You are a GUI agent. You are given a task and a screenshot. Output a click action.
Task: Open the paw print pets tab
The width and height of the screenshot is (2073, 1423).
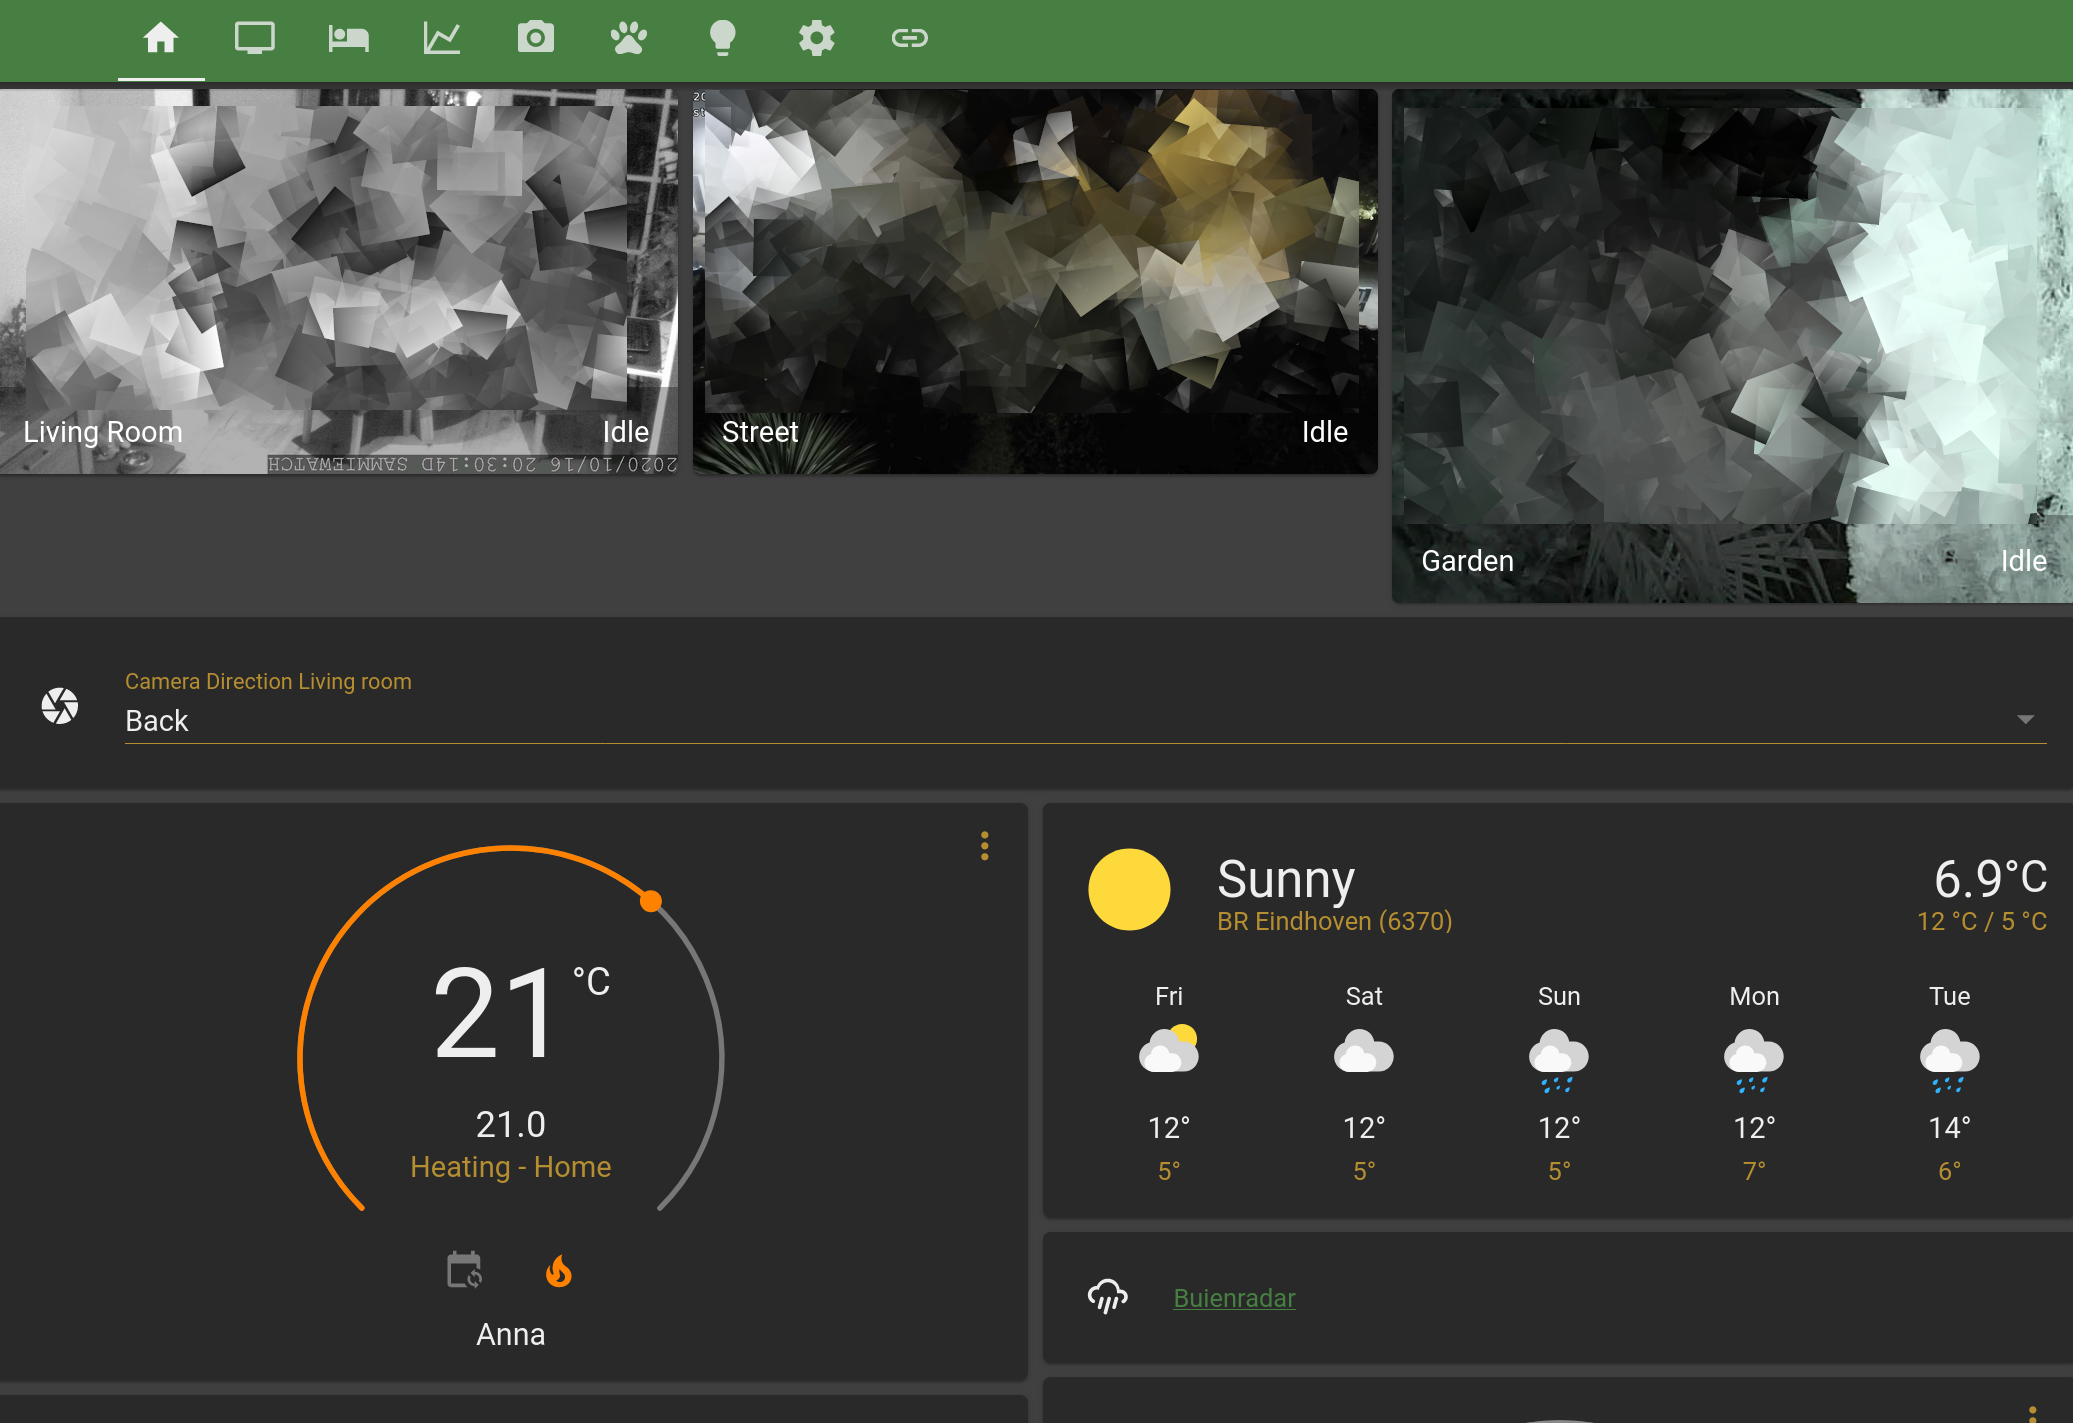click(x=629, y=39)
